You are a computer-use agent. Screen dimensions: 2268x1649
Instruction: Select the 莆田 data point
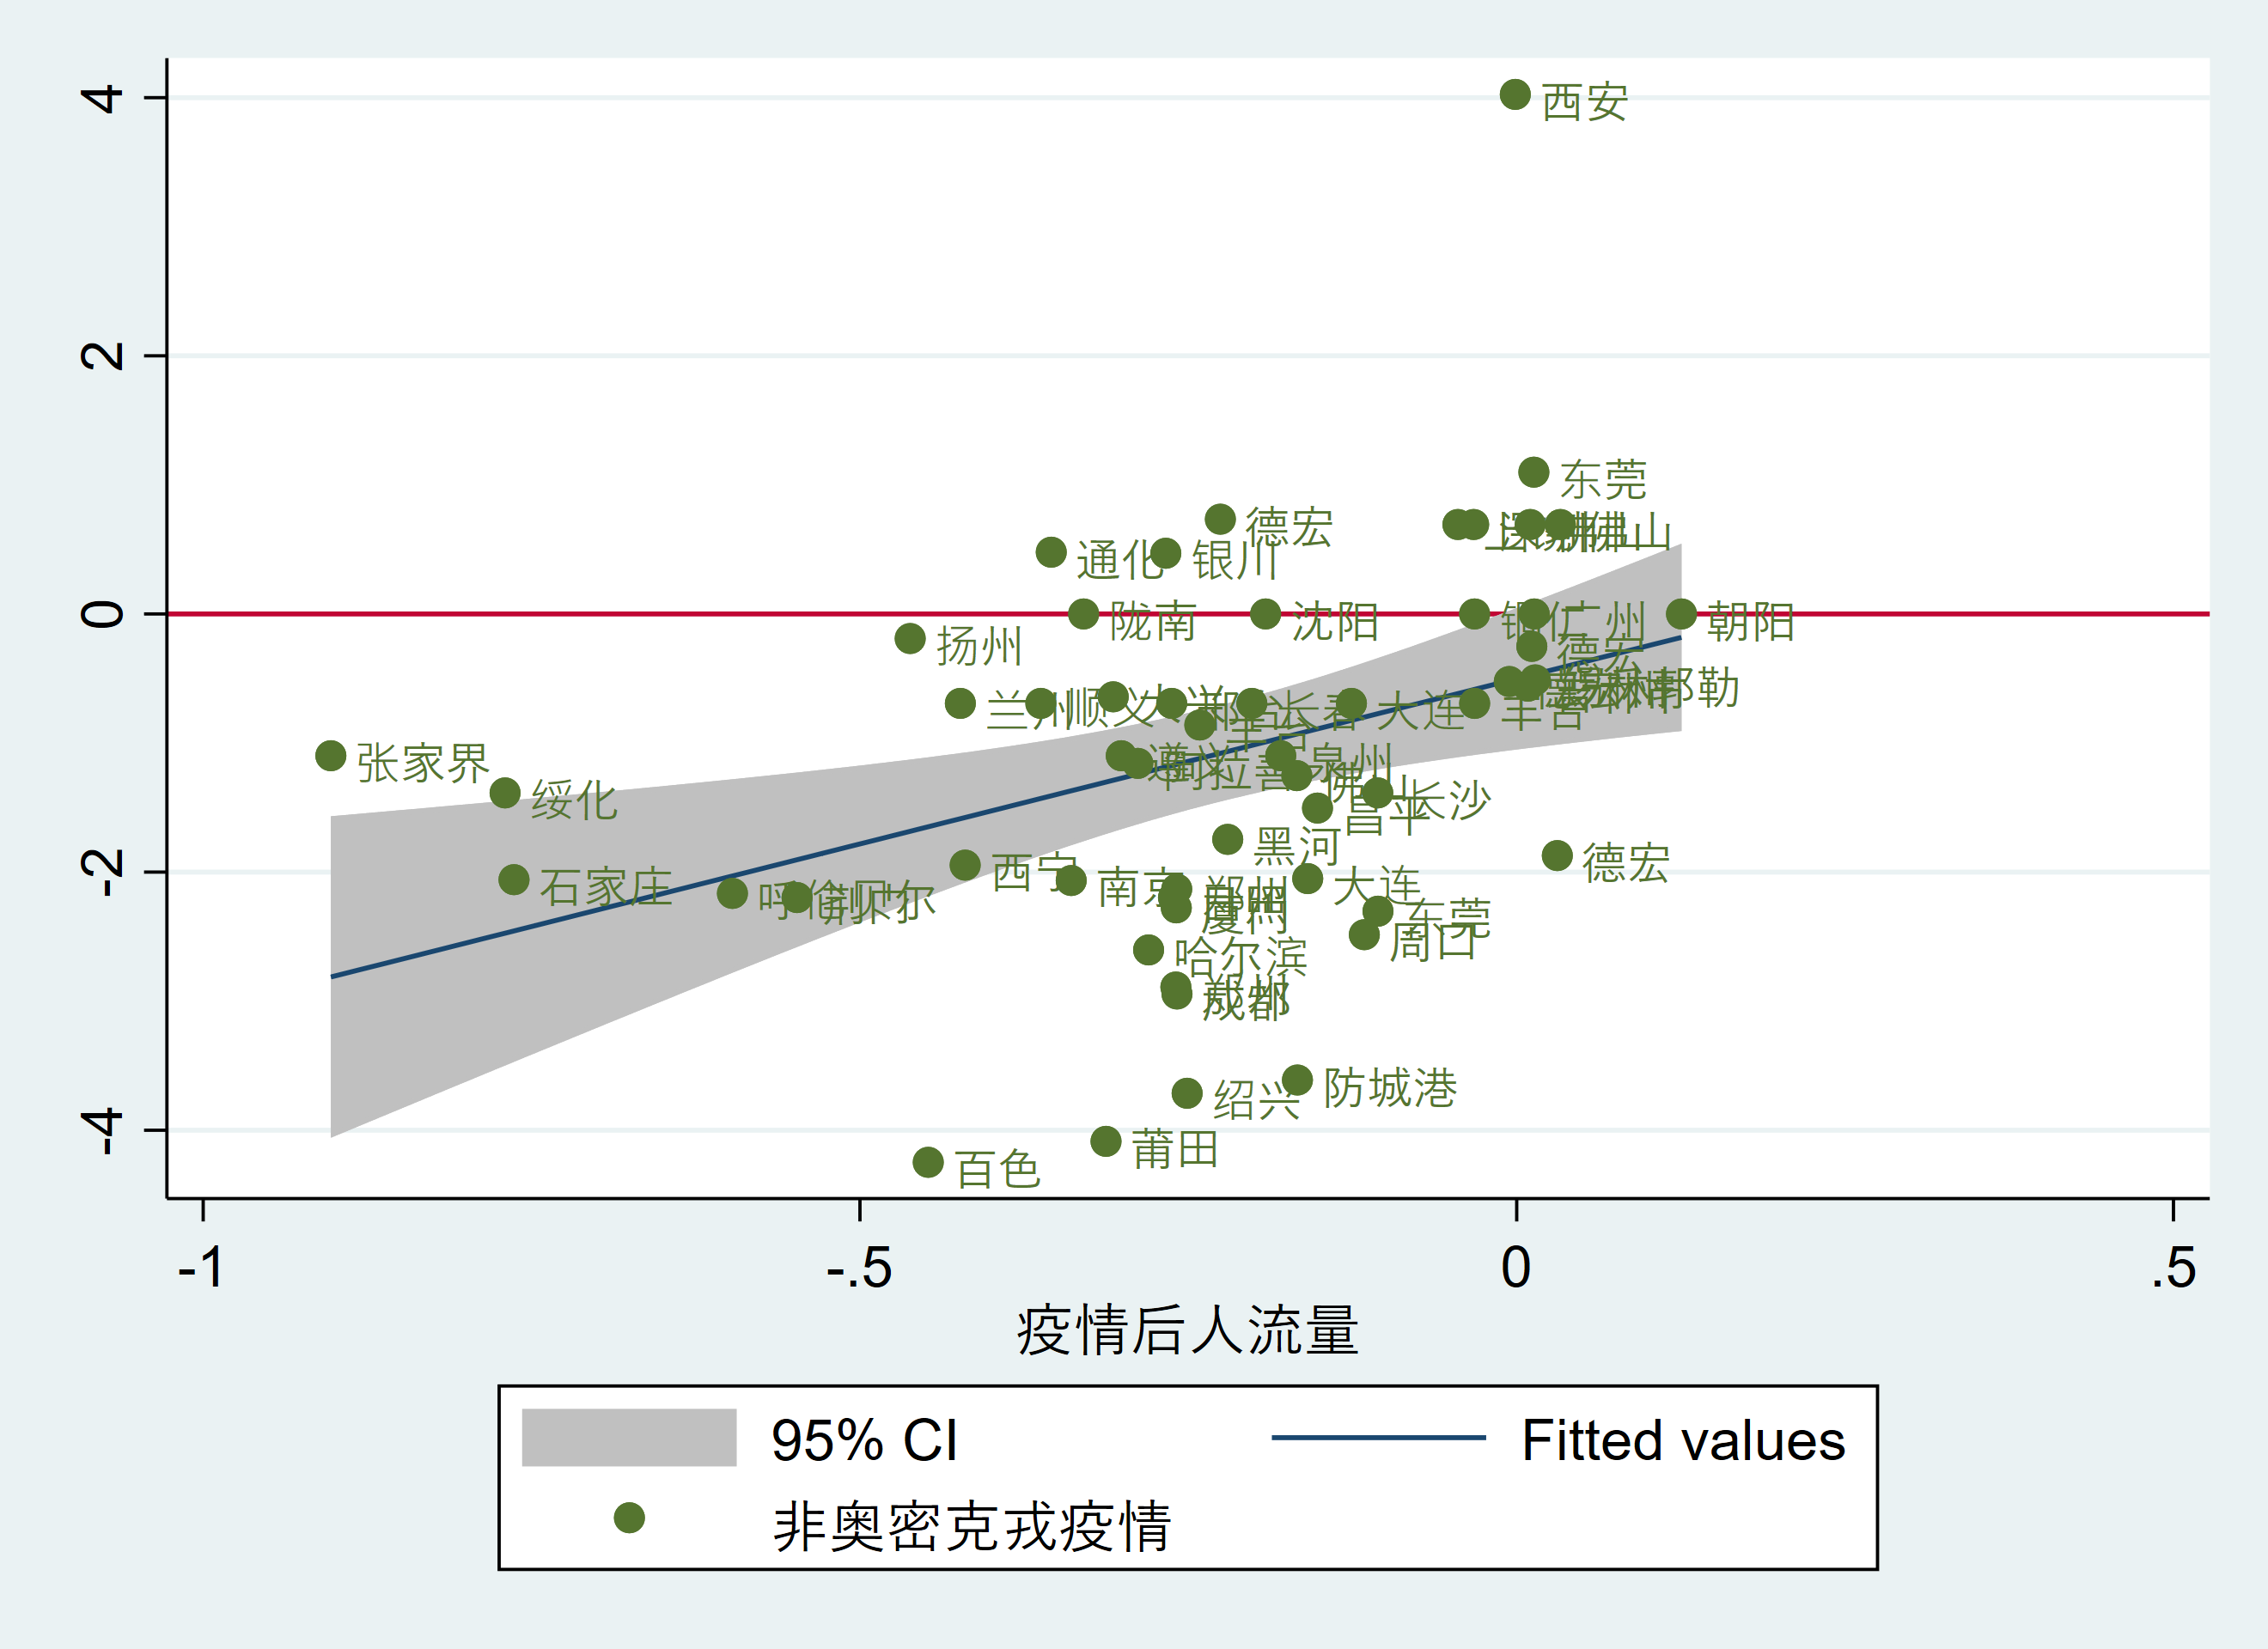[x=1106, y=1141]
